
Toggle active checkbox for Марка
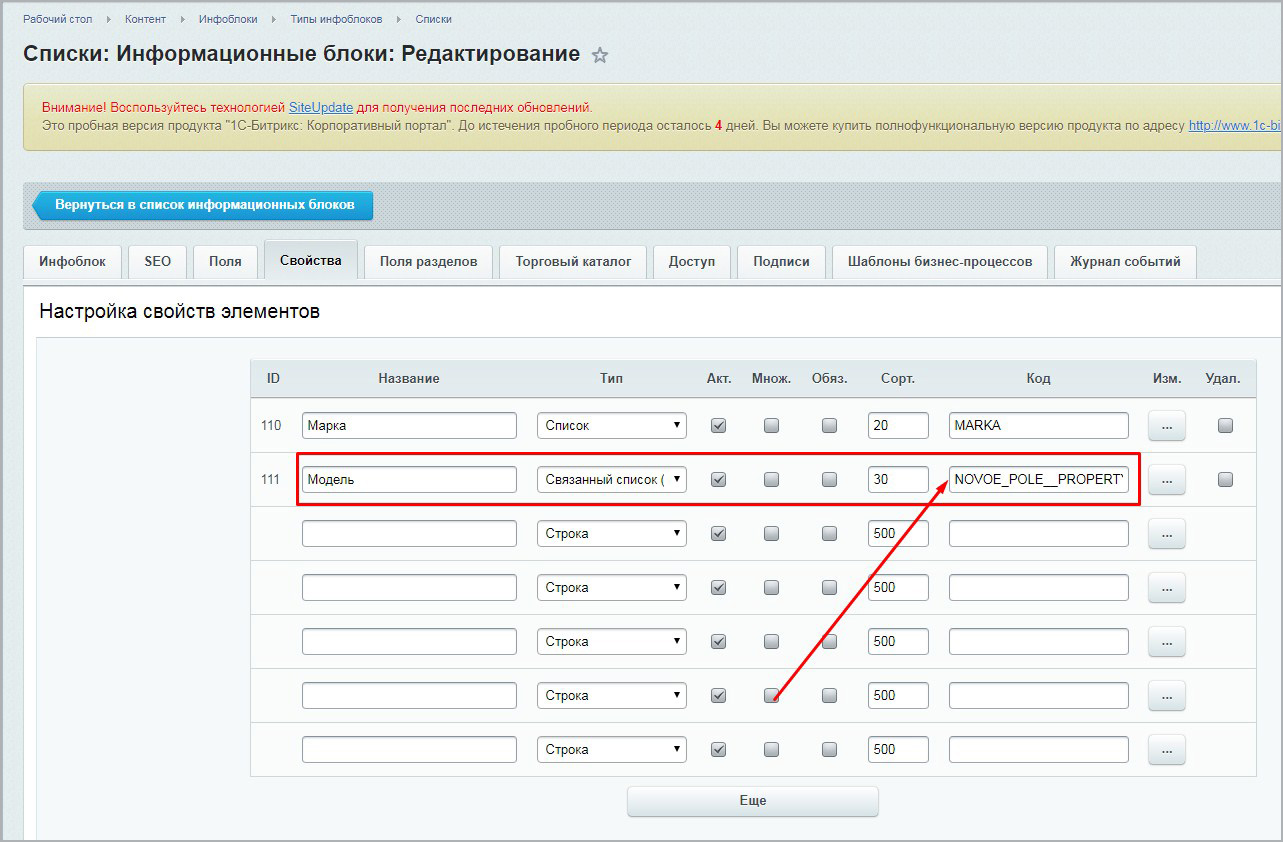[718, 425]
